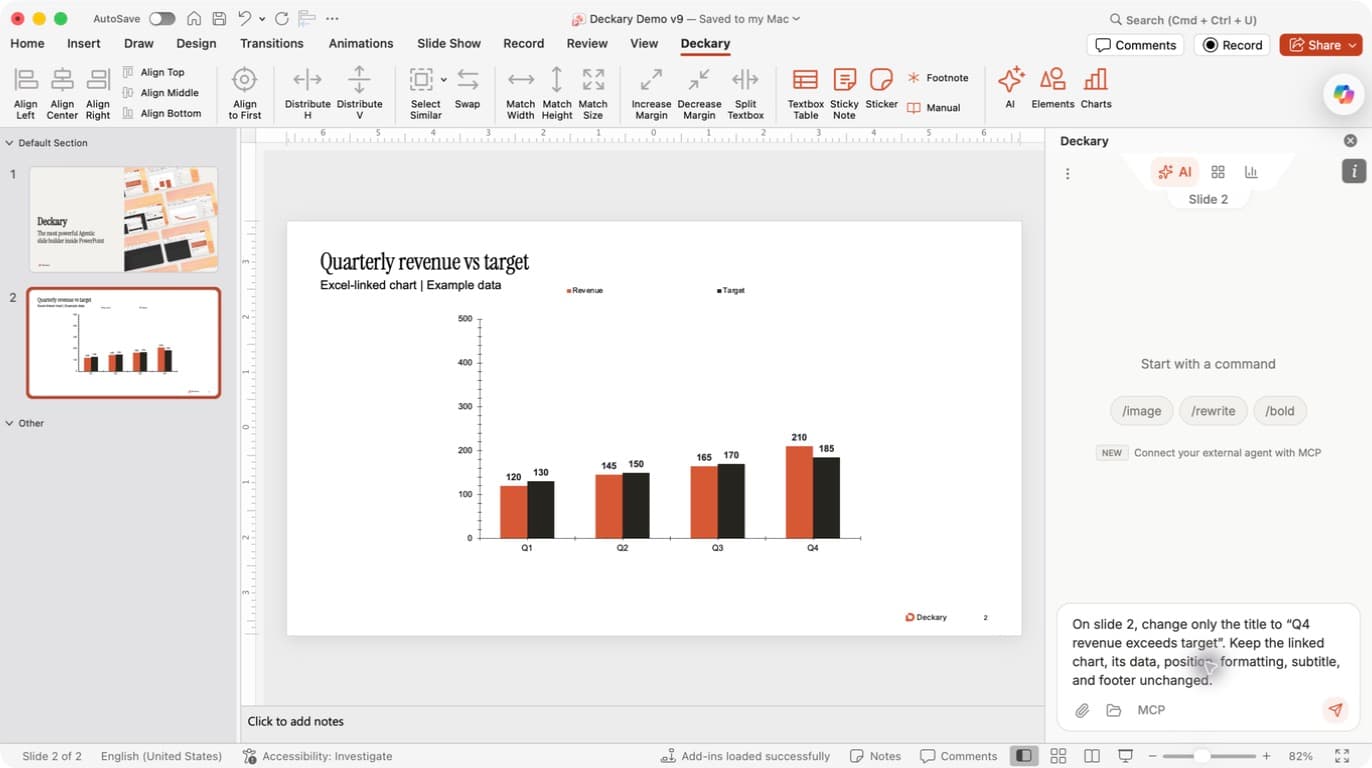Open the Share button dropdown arrow

point(1353,45)
